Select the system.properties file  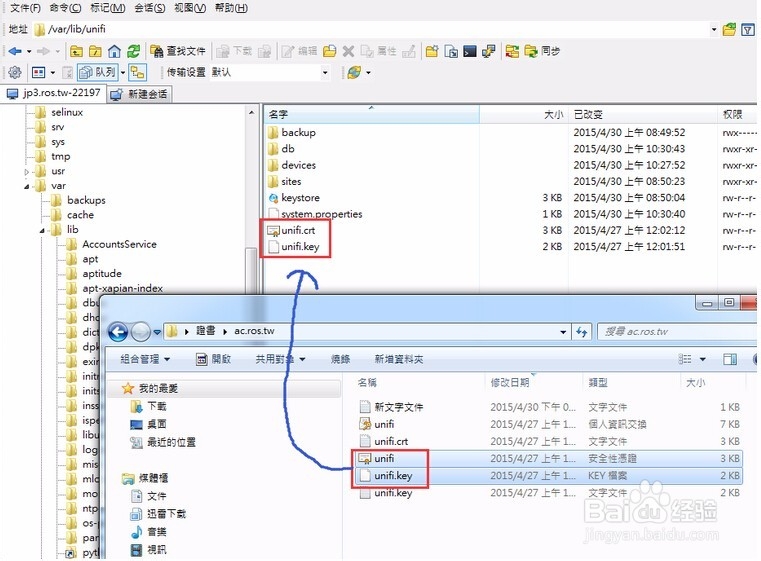(x=321, y=214)
